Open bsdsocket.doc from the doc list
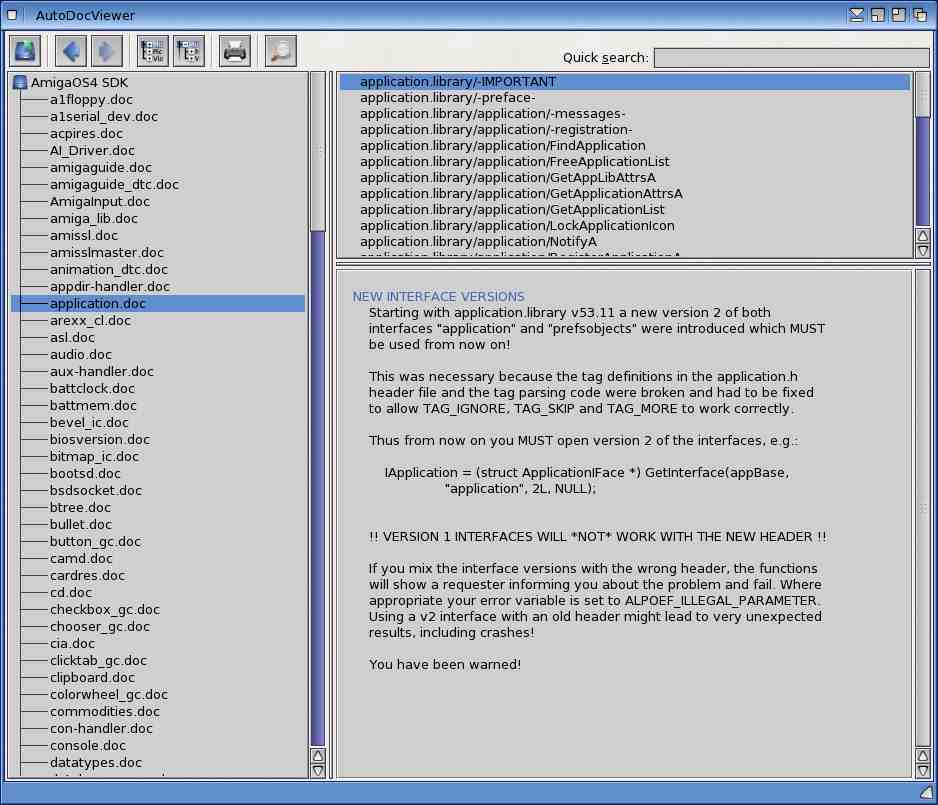Viewport: 938px width, 805px height. [96, 491]
